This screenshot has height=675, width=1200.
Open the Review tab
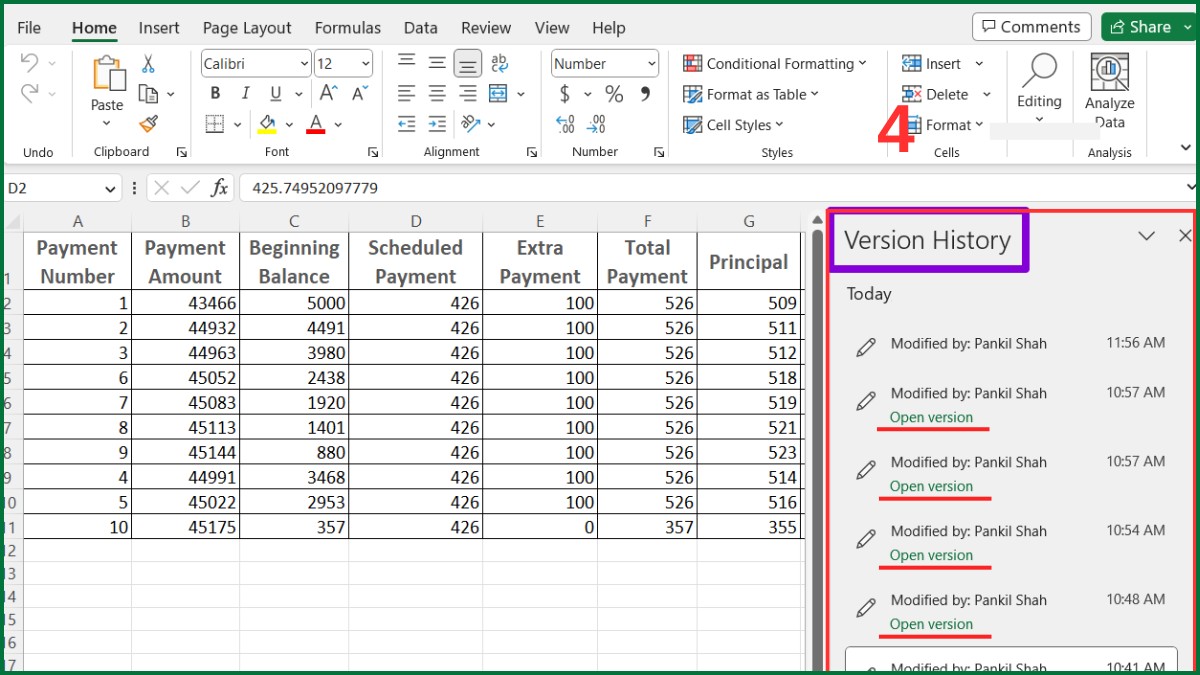pyautogui.click(x=486, y=27)
